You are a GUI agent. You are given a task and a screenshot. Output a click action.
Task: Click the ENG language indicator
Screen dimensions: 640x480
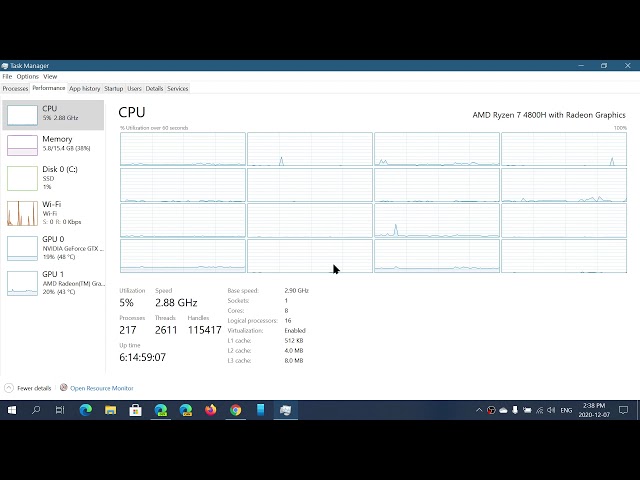click(x=566, y=410)
